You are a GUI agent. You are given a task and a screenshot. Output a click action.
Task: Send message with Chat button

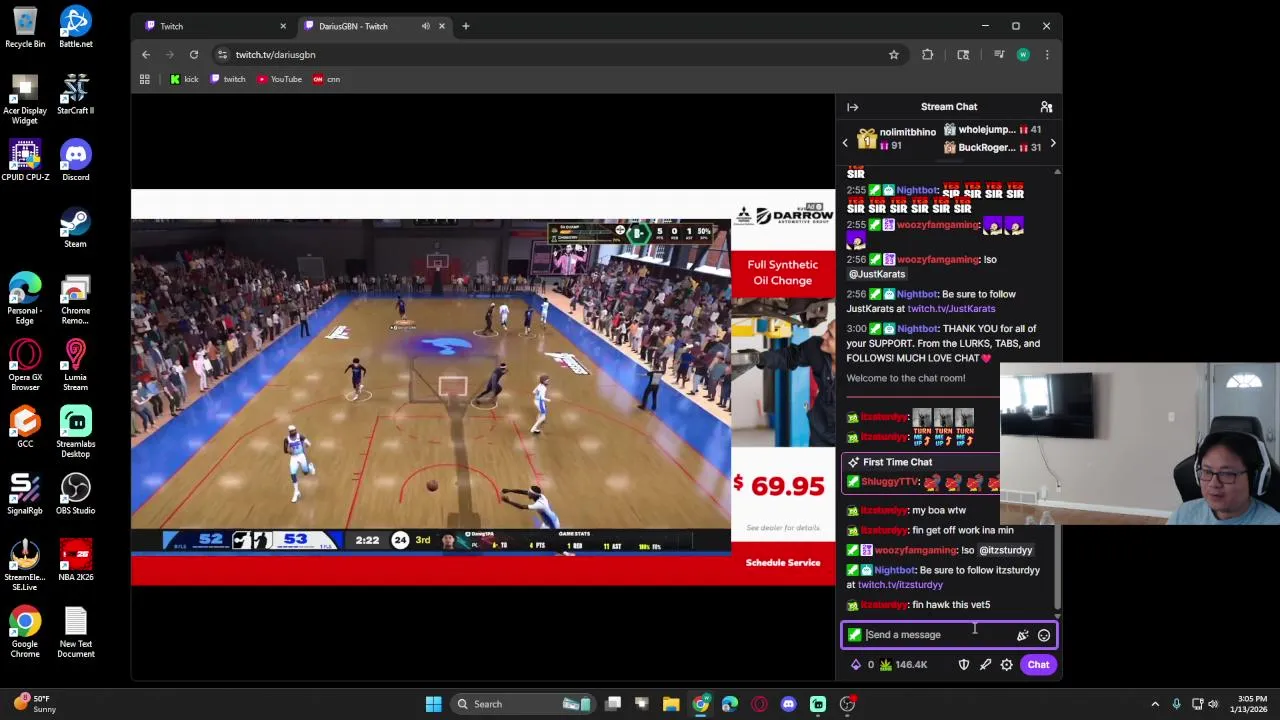[x=1038, y=665]
